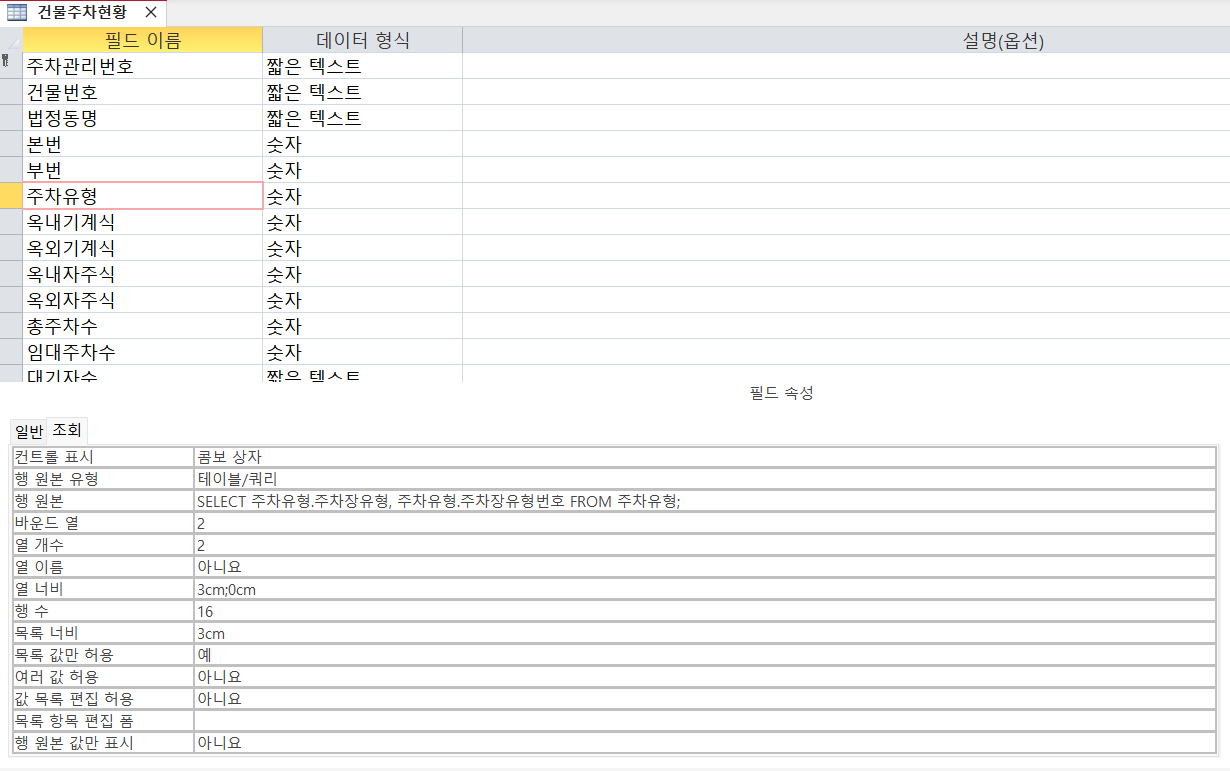The image size is (1230, 771).
Task: Click the description cell for 건물번호
Action: pos(845,92)
